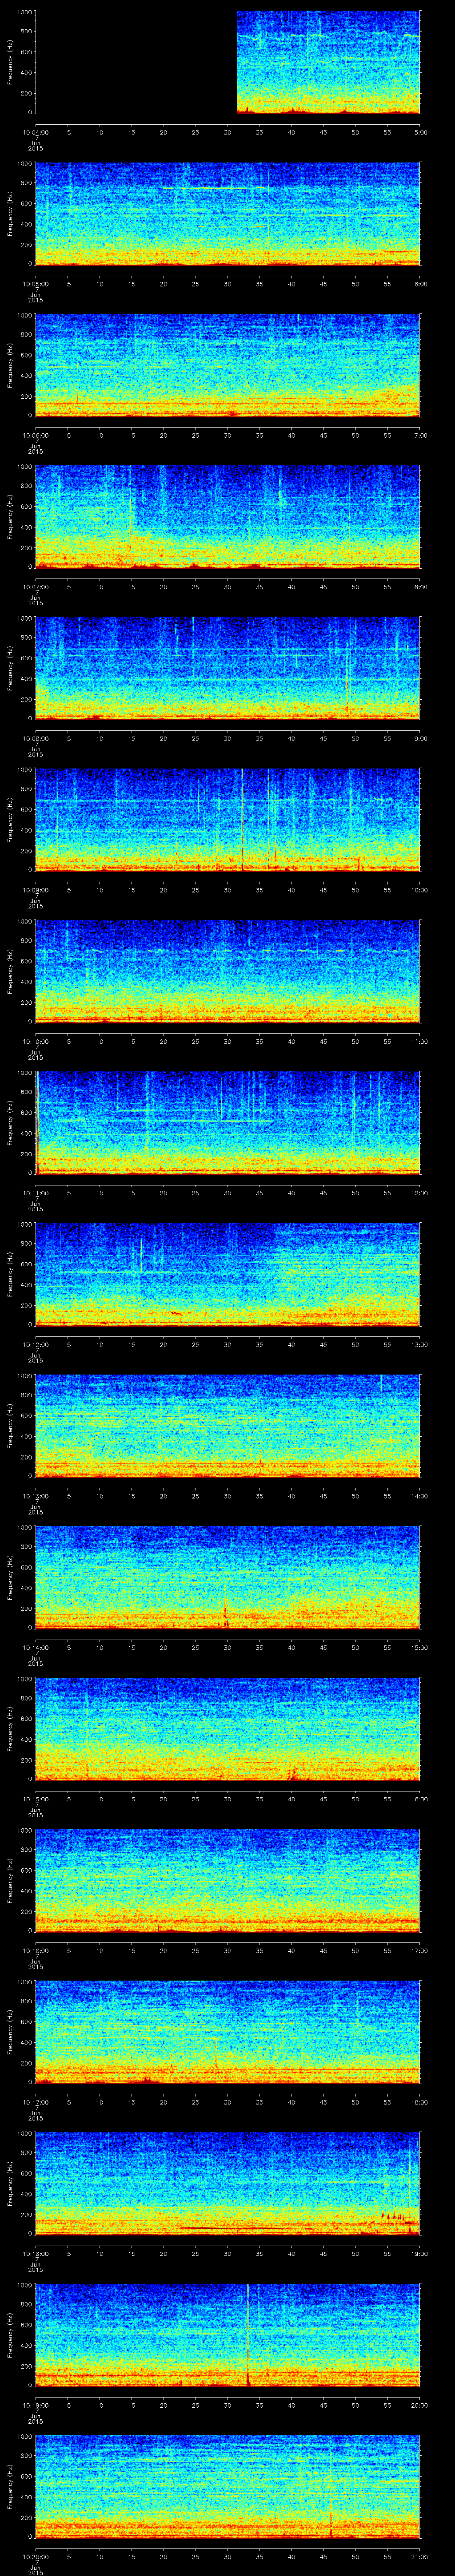Click the '12:00' end time label
Viewport: 455px width, 2576px height.
click(419, 1193)
